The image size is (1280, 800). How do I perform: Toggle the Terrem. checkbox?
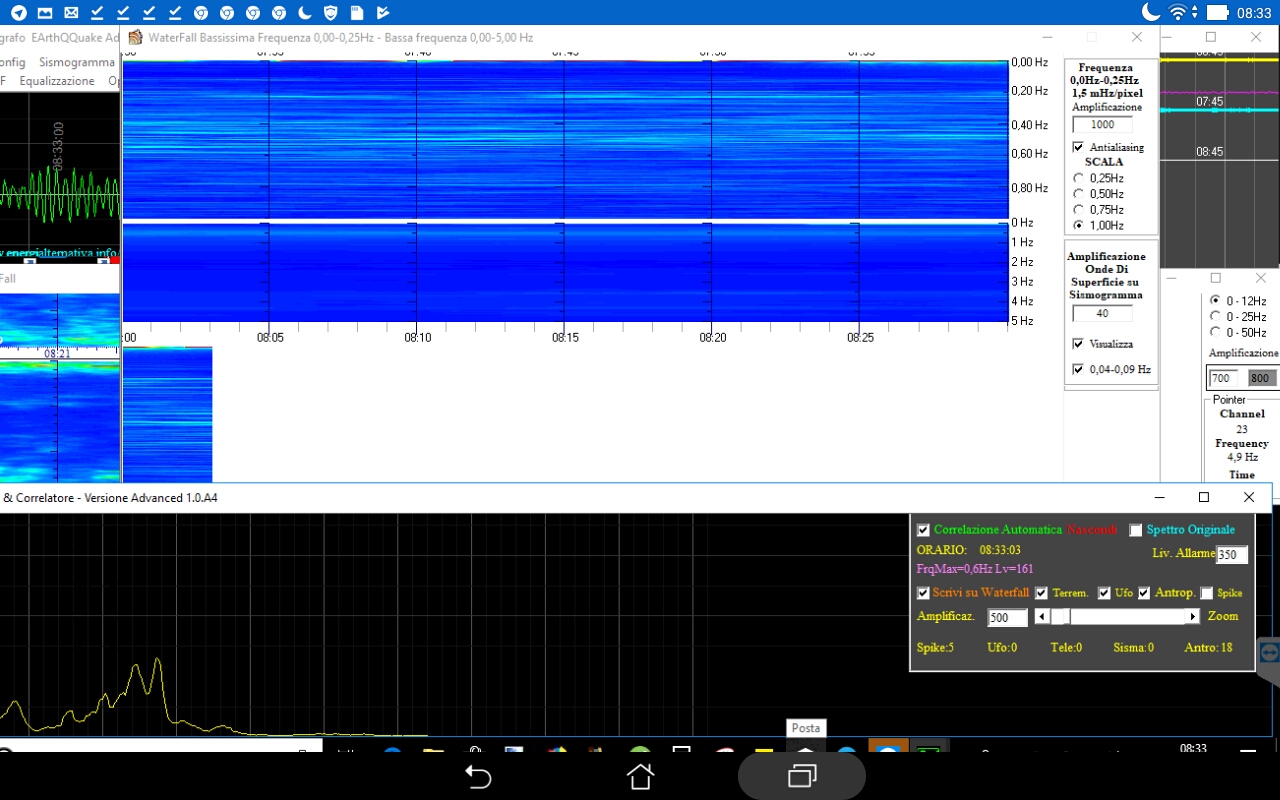coord(1041,593)
